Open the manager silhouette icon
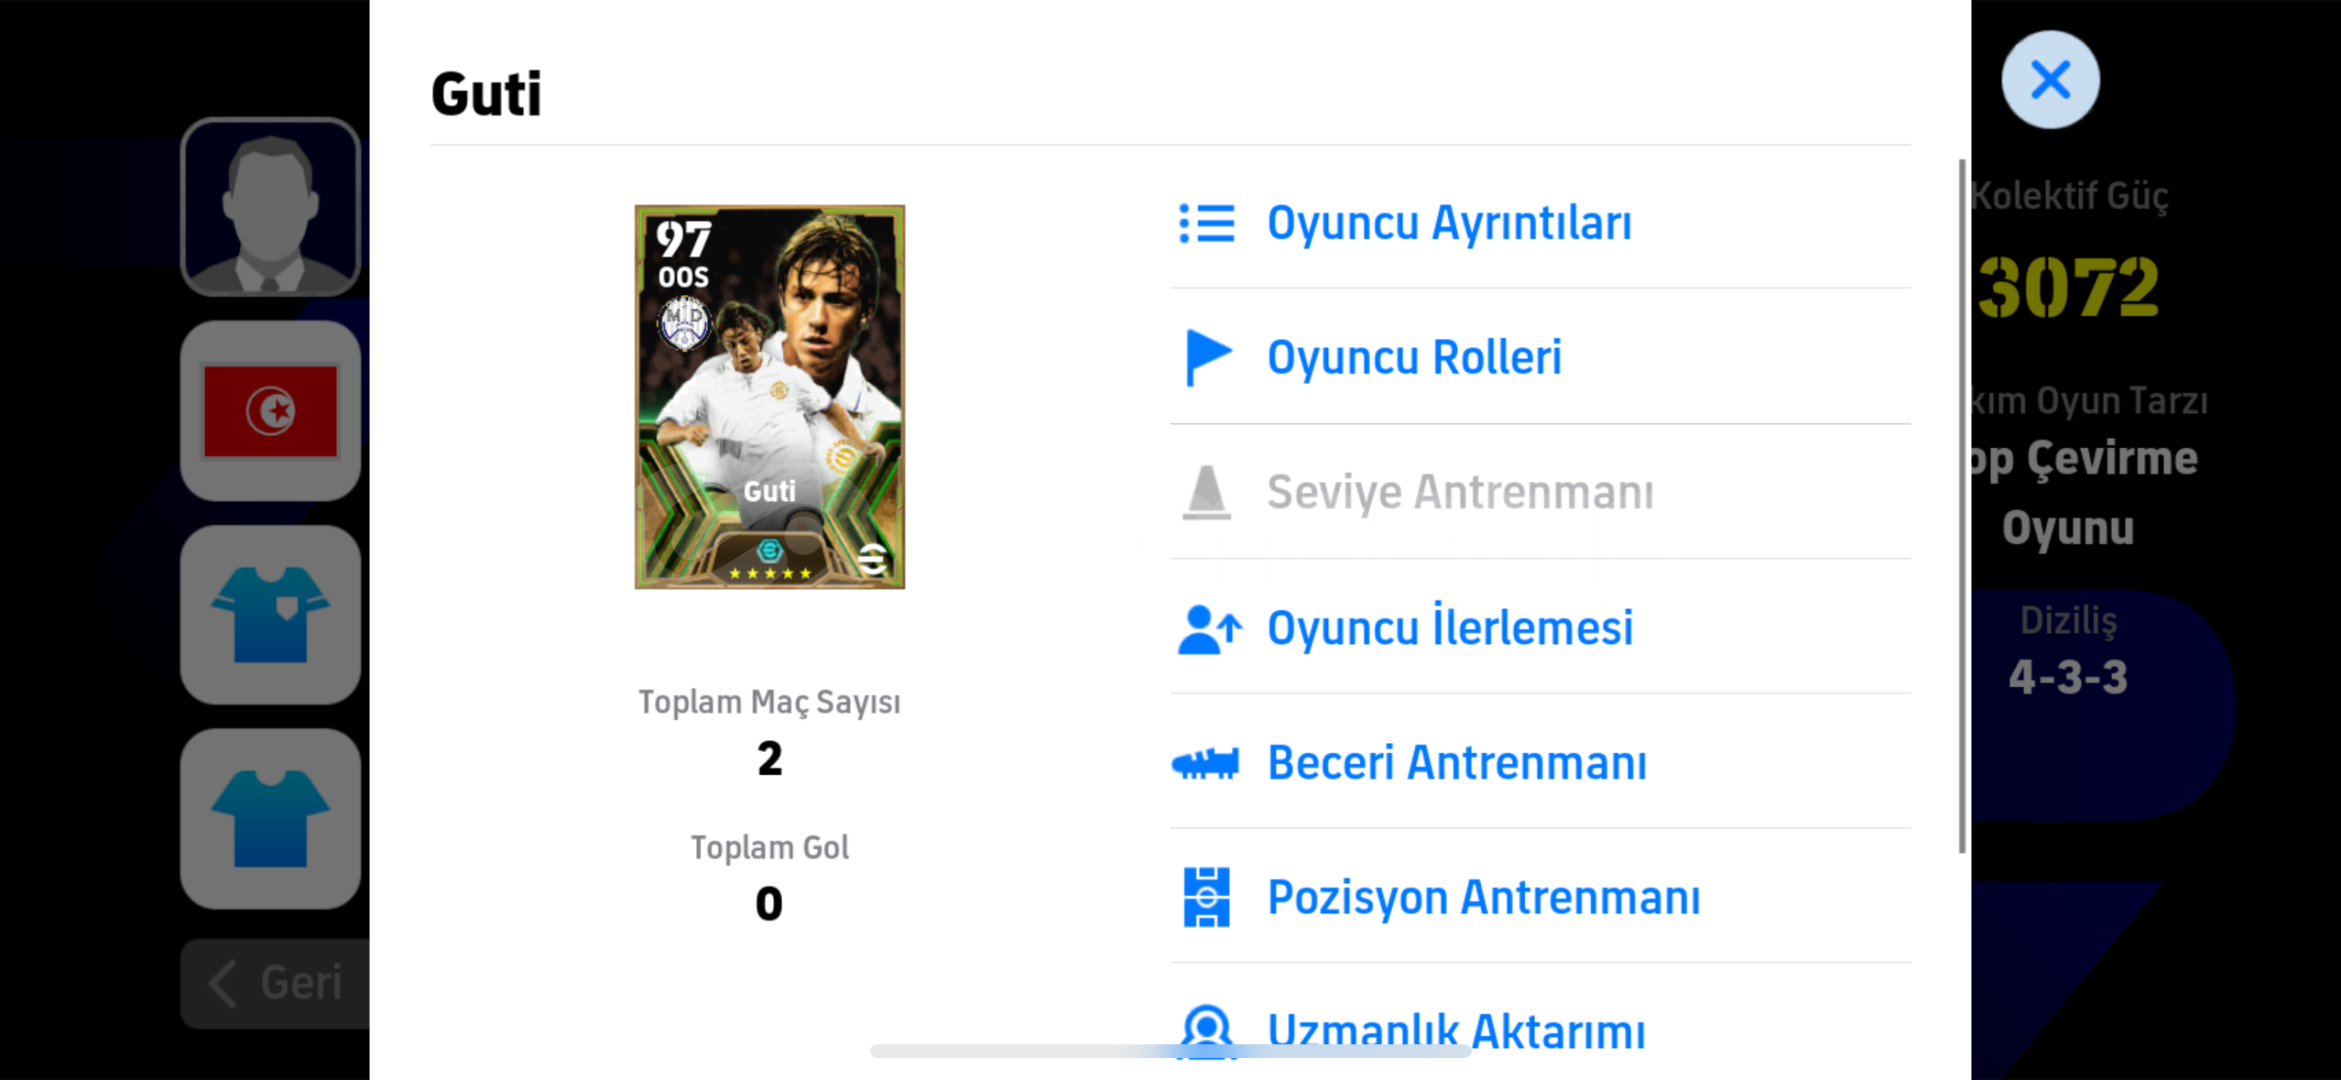Viewport: 2341px width, 1080px height. 270,207
